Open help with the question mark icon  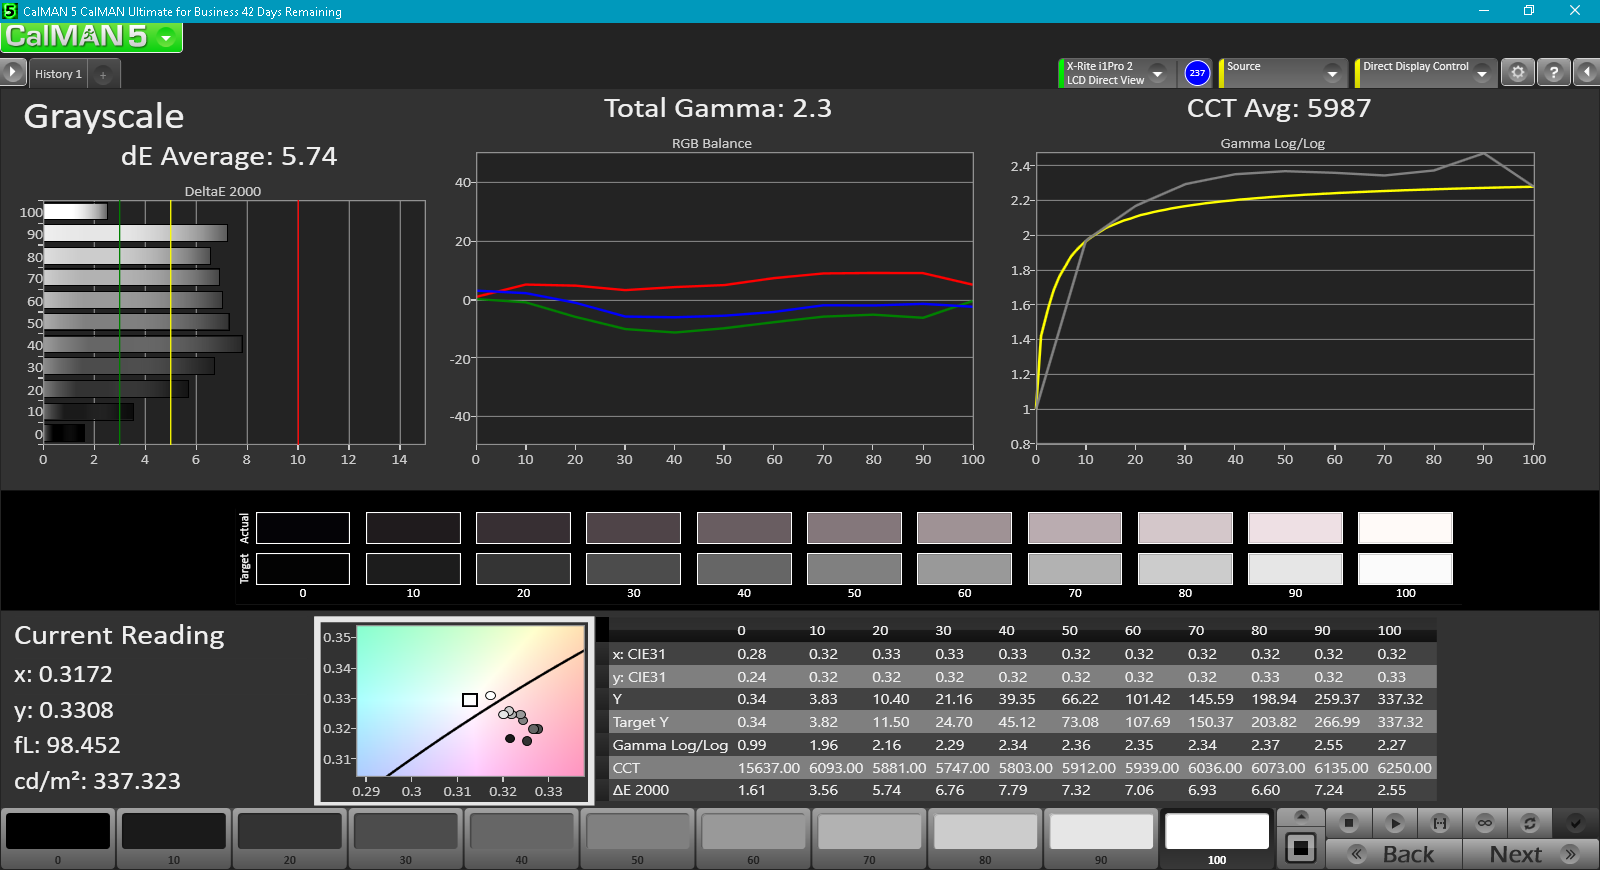pos(1553,73)
